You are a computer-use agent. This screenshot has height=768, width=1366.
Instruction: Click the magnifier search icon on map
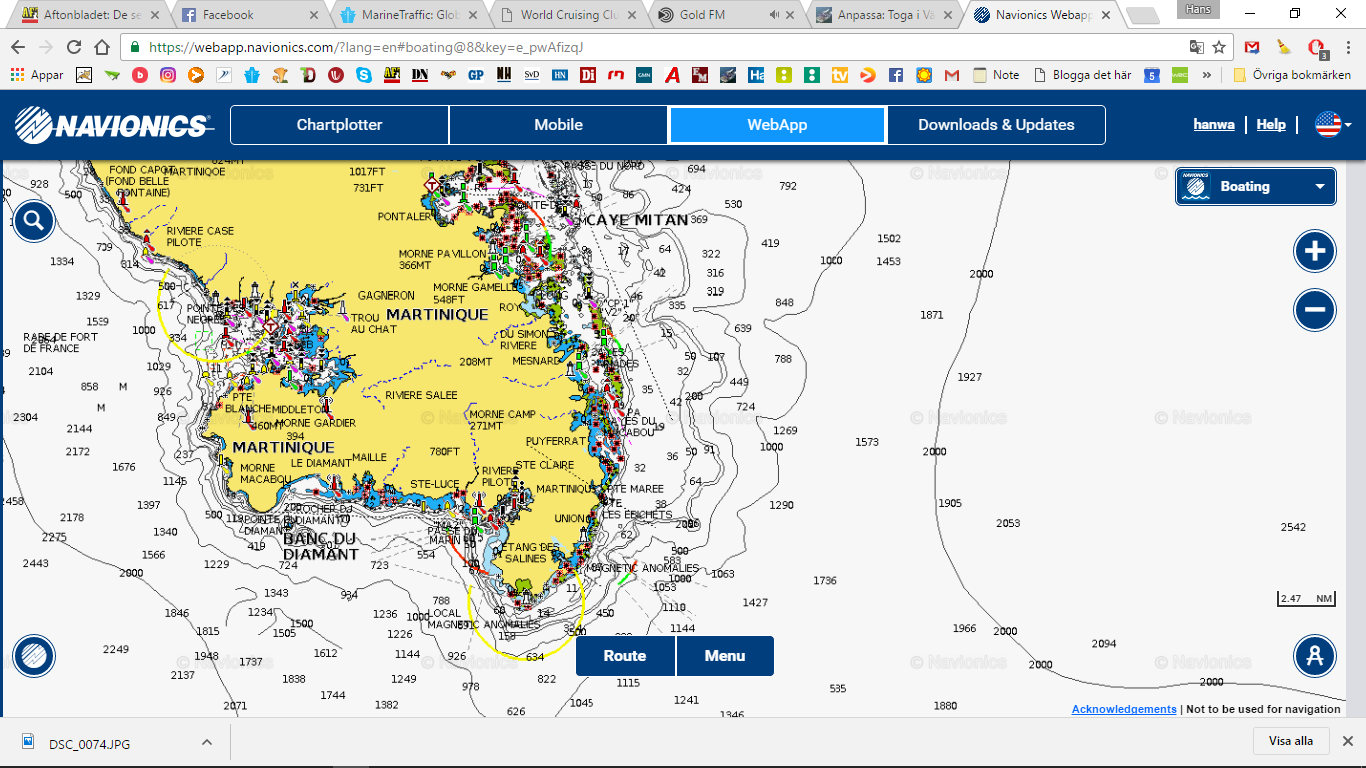[x=34, y=221]
